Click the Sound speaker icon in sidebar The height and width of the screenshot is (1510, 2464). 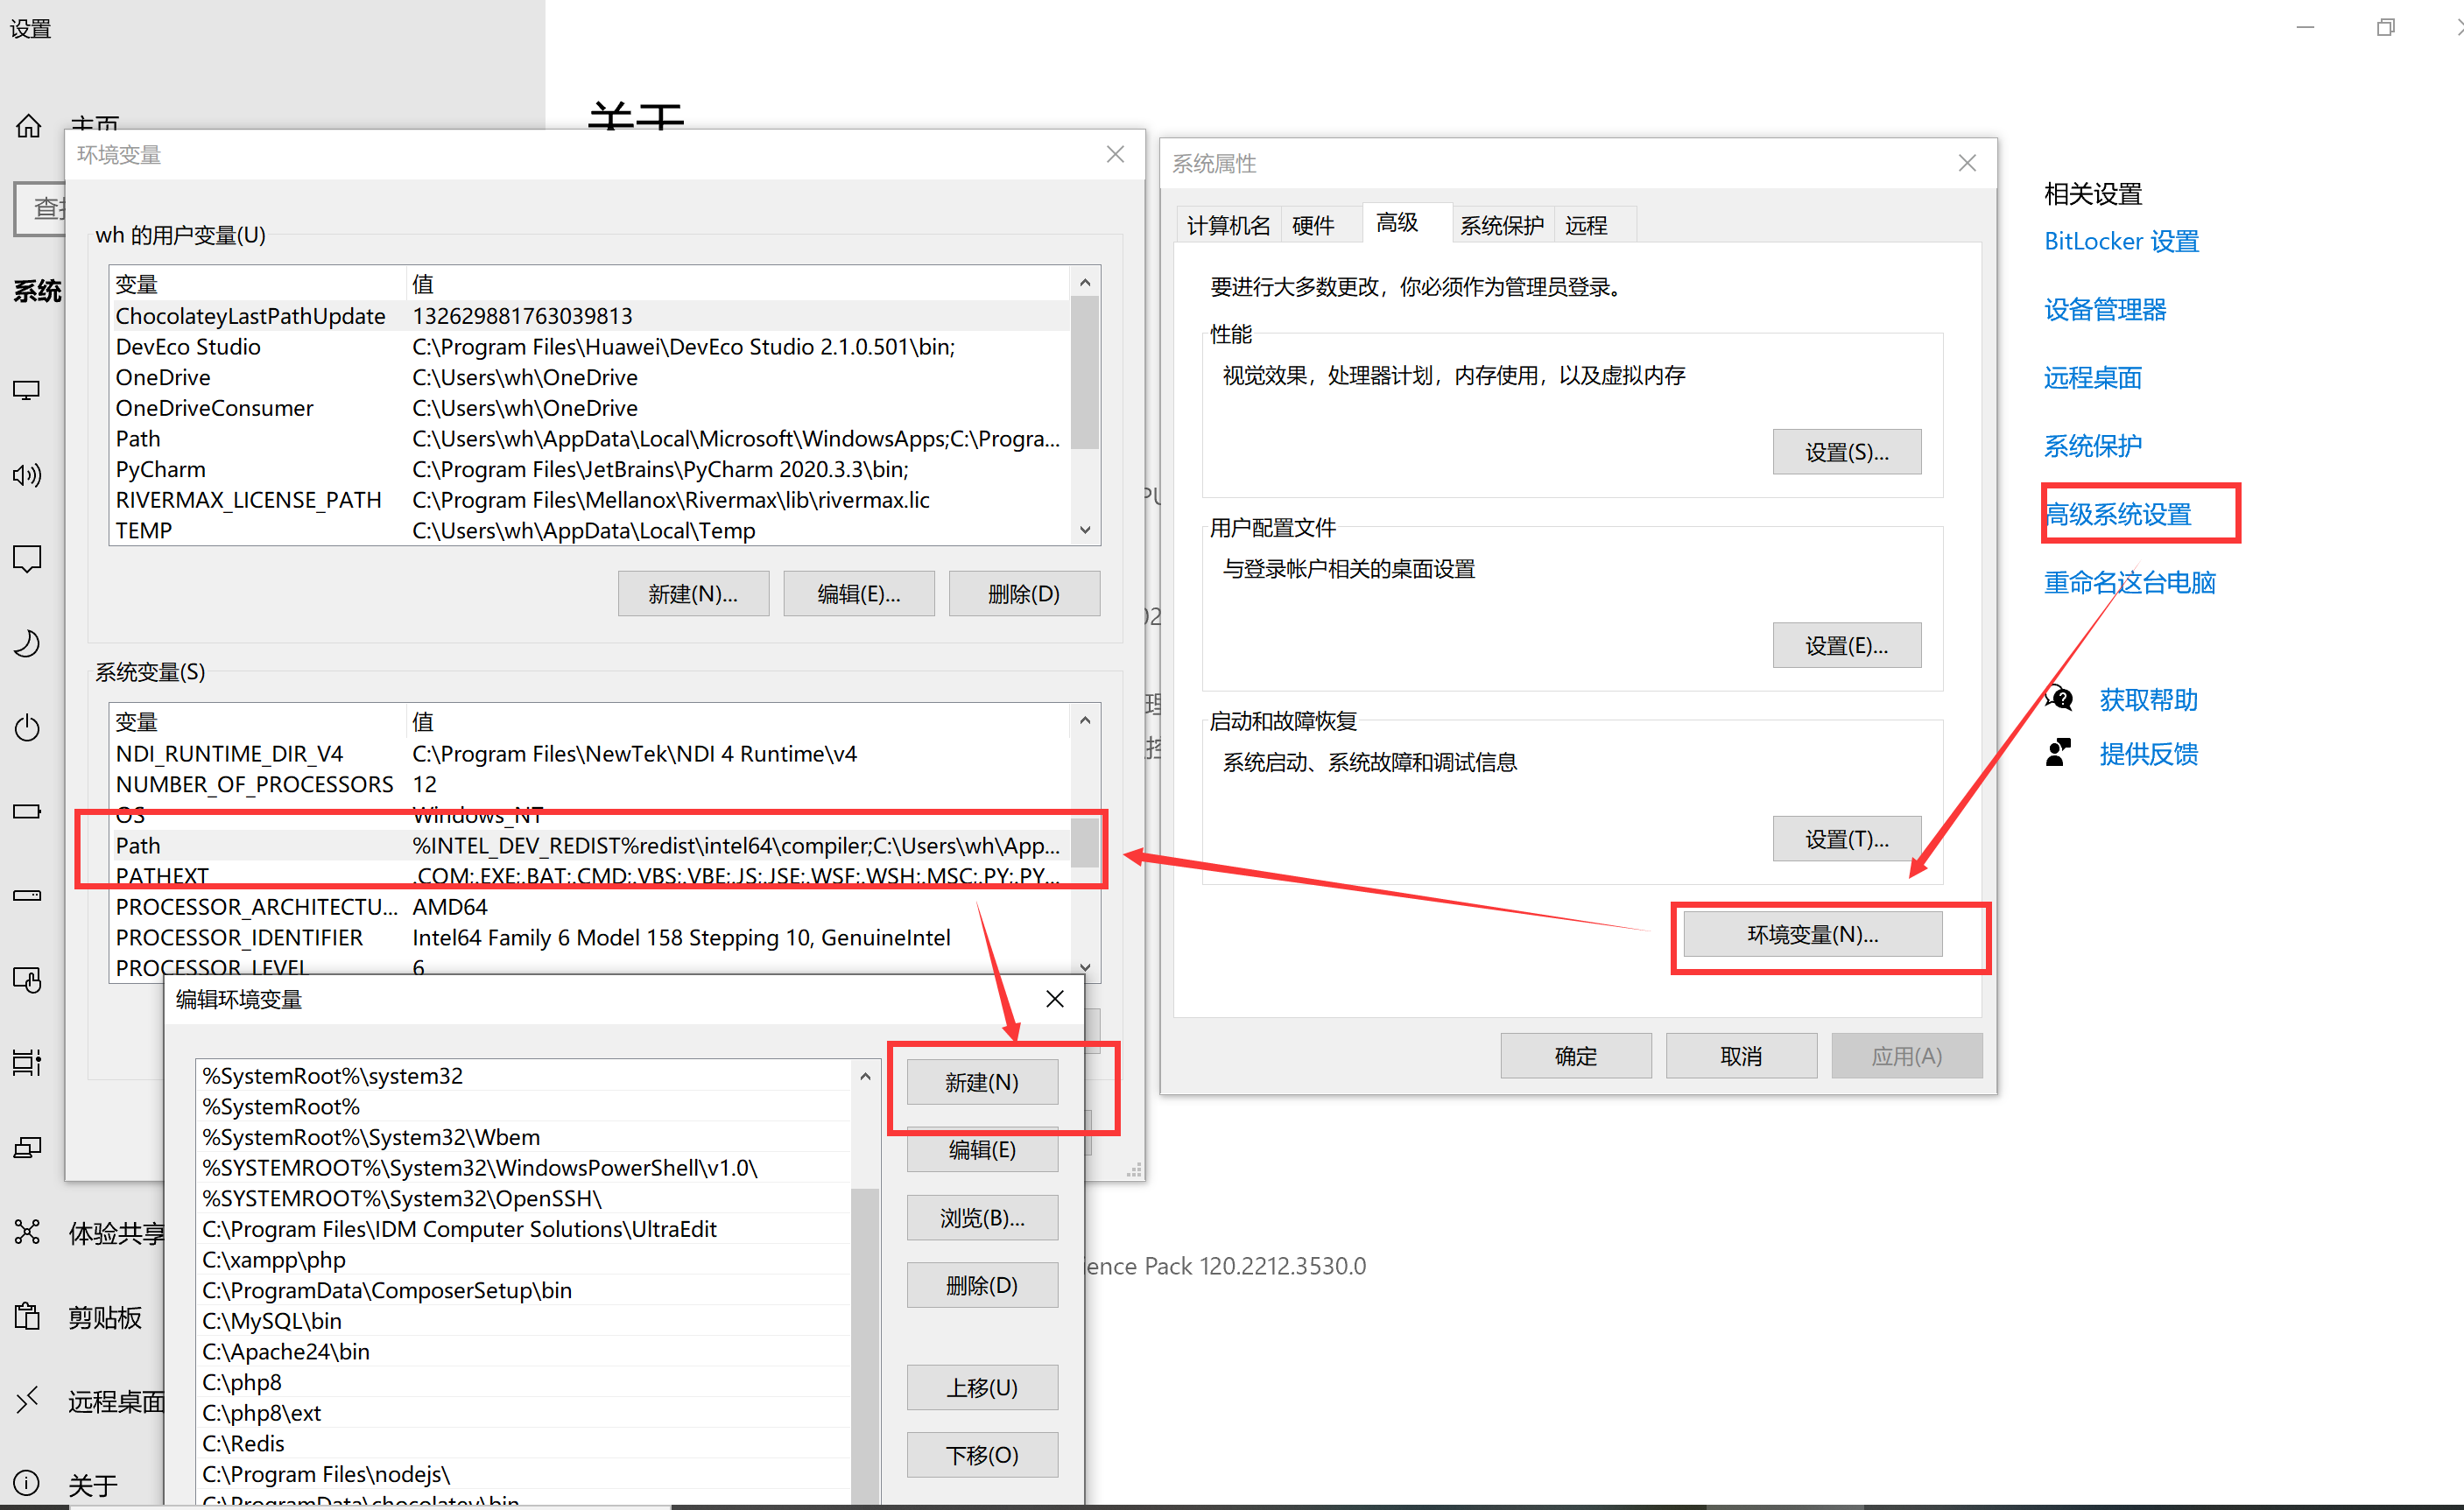(x=27, y=474)
